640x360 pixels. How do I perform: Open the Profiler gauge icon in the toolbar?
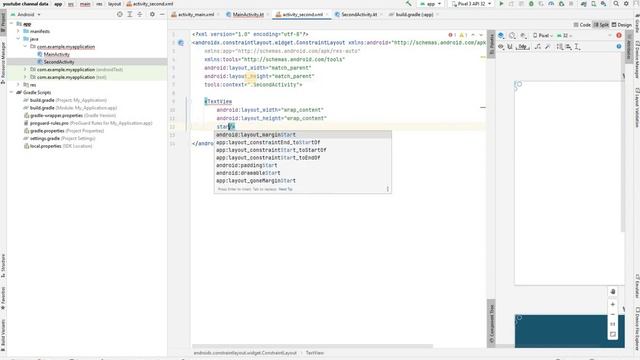point(551,4)
